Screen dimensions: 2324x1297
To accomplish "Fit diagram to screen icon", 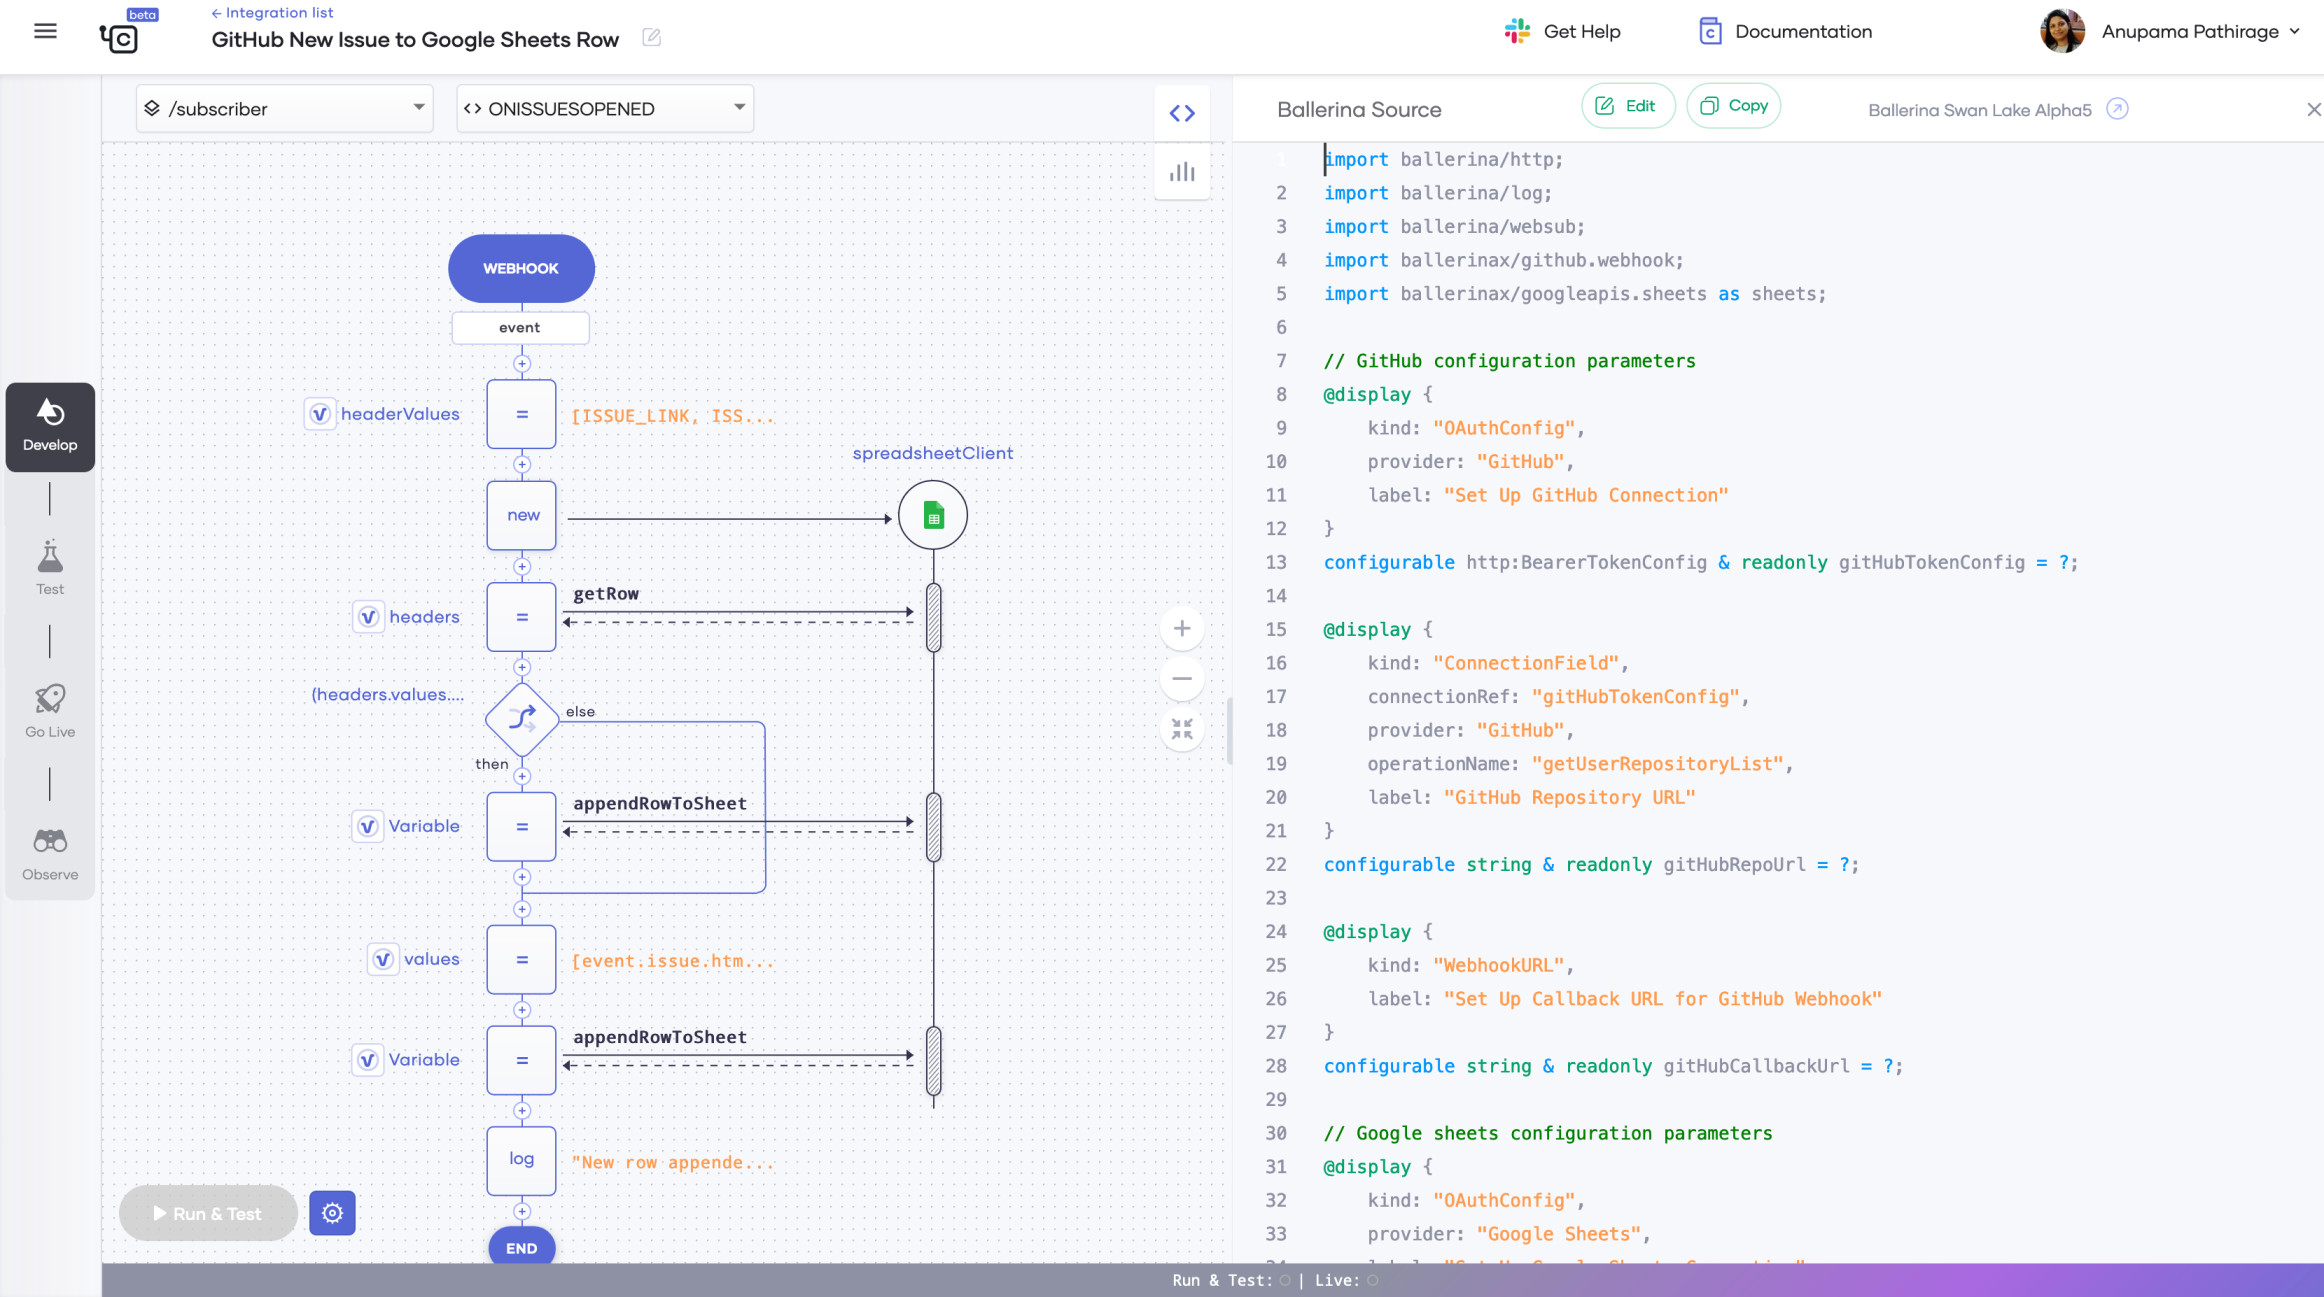I will tap(1182, 729).
